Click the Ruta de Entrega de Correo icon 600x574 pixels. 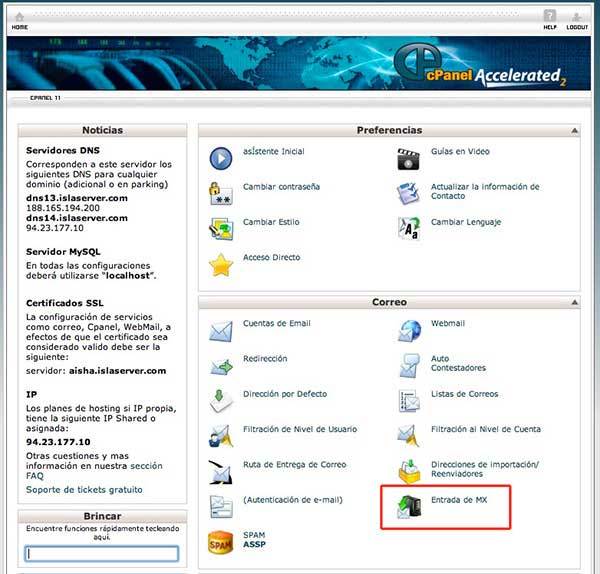coord(221,472)
